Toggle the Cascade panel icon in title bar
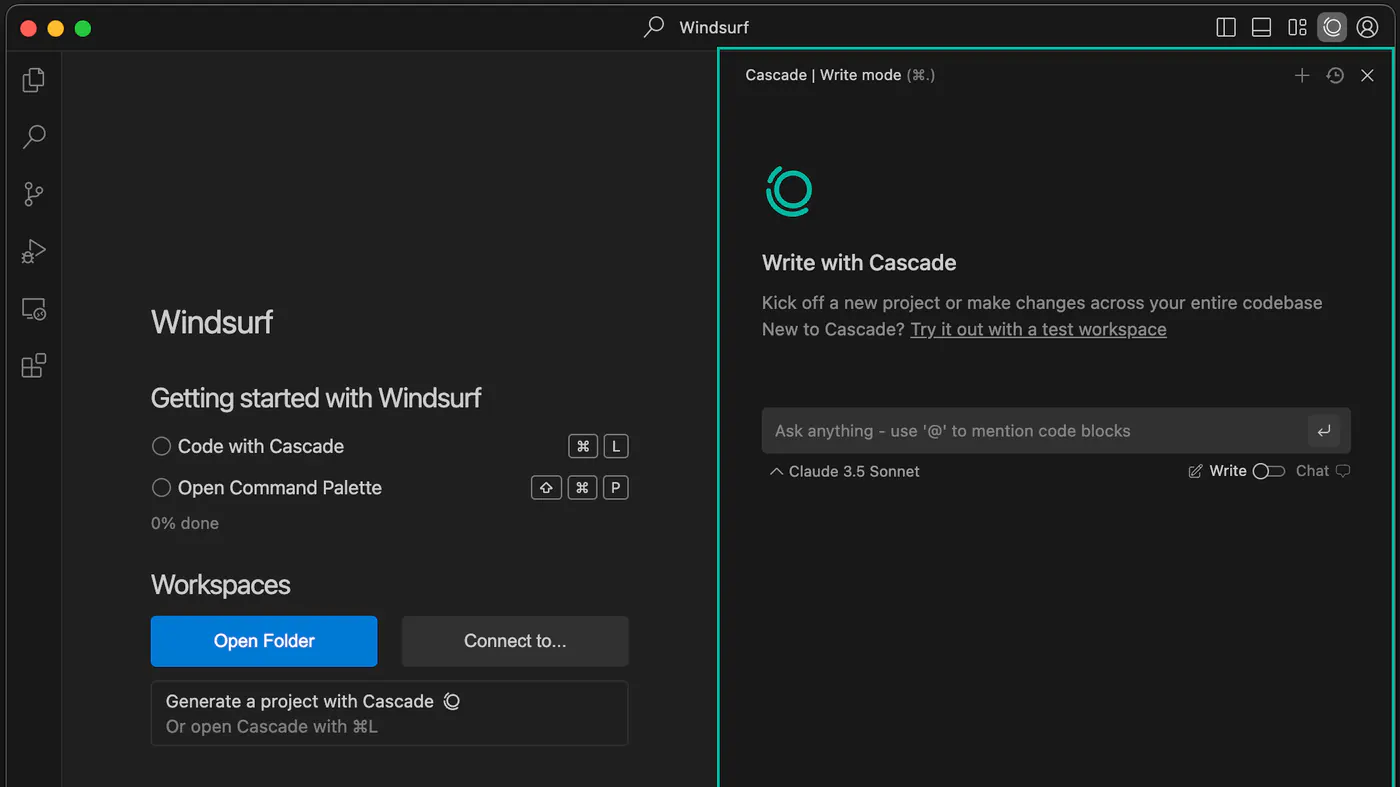 click(x=1332, y=28)
